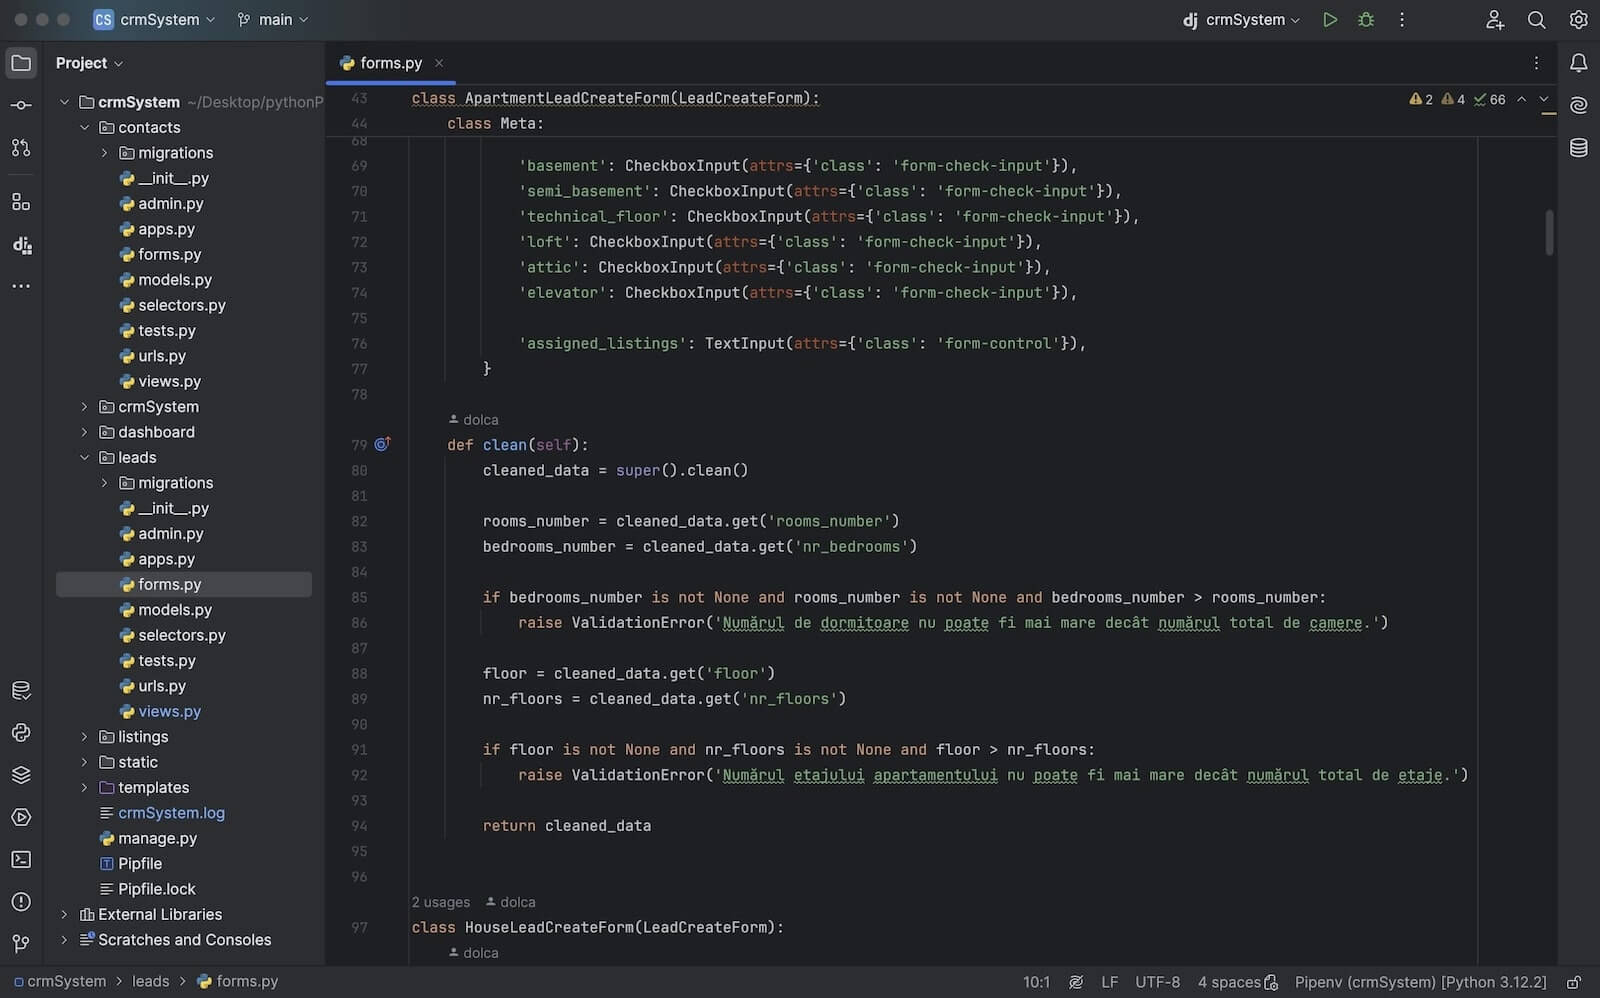
Task: Close the forms.py tab
Action: click(439, 63)
